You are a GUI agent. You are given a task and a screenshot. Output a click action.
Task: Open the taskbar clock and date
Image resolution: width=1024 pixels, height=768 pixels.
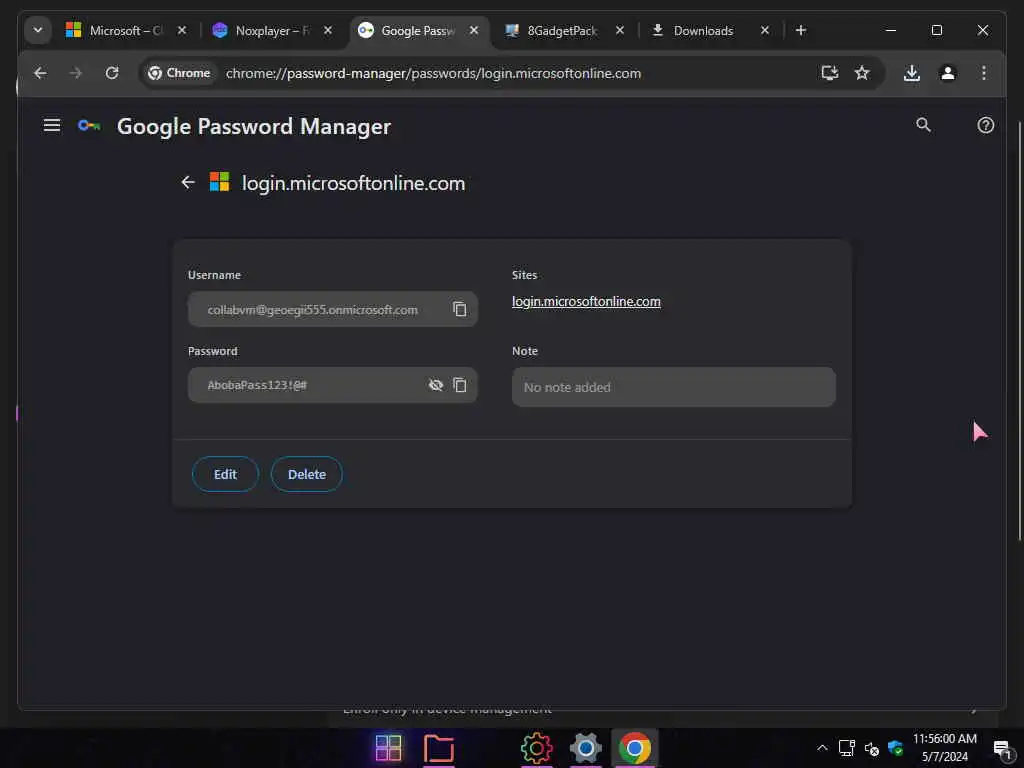pyautogui.click(x=944, y=748)
